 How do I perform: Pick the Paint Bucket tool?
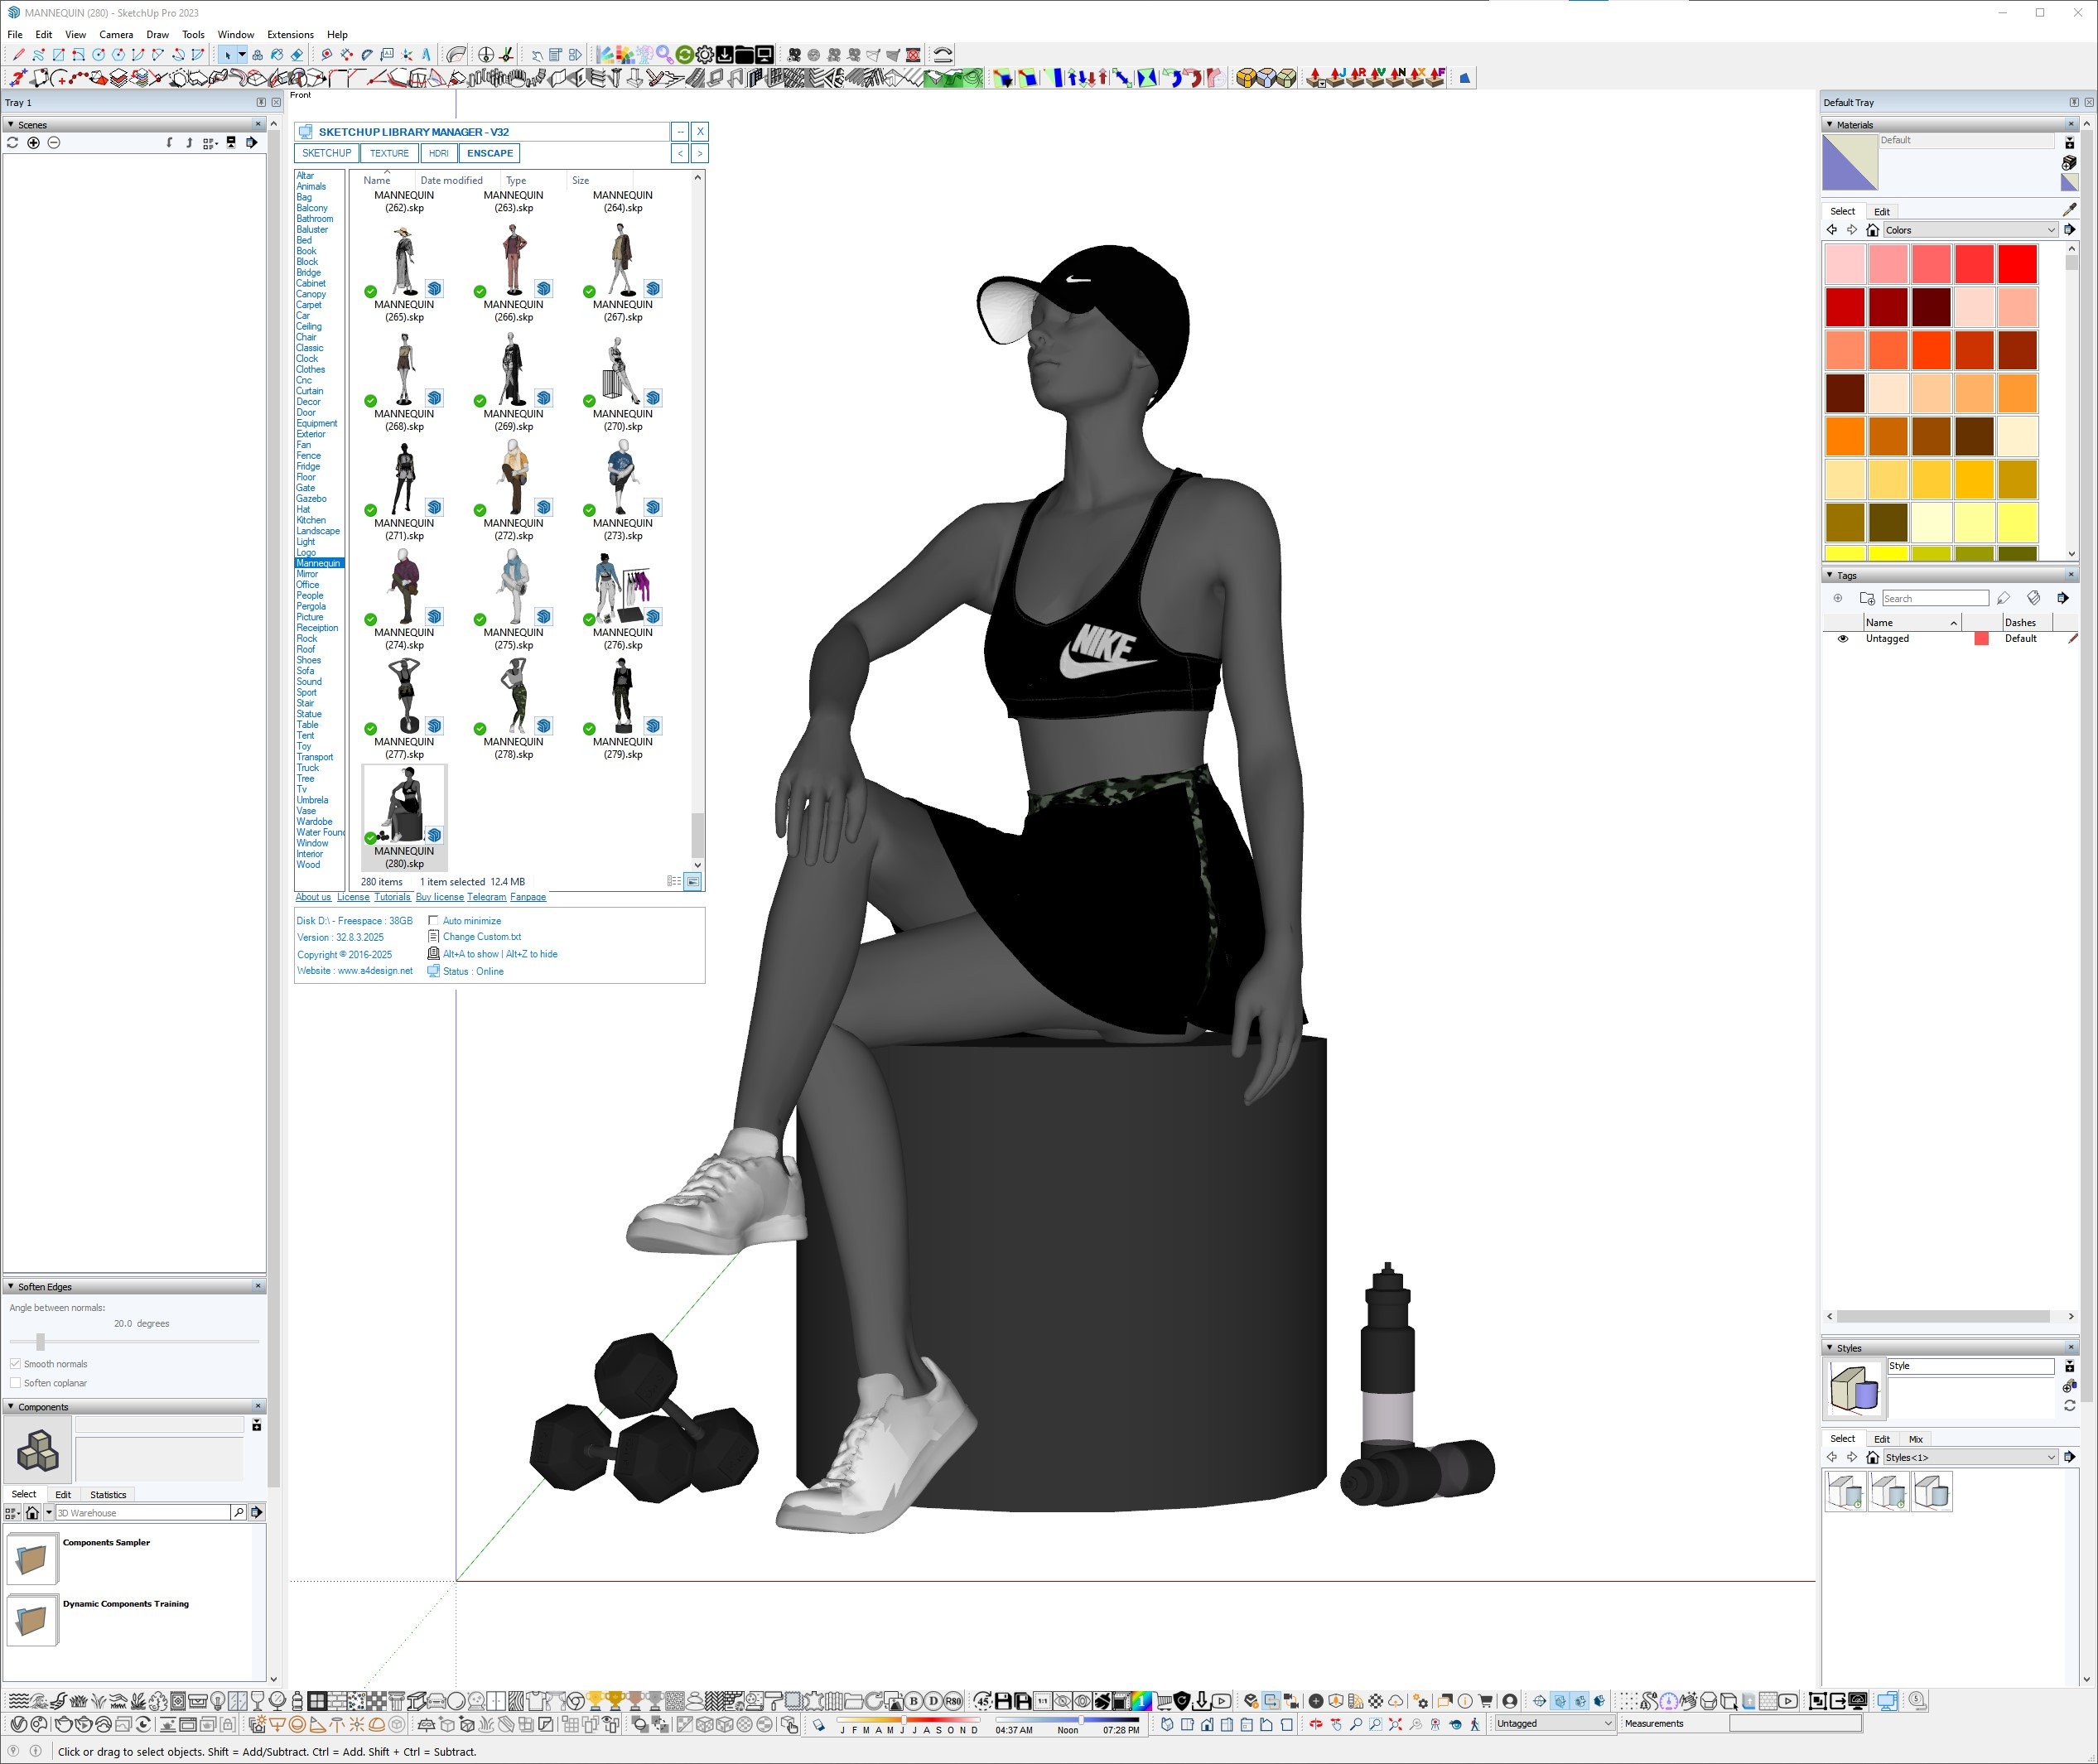277,55
